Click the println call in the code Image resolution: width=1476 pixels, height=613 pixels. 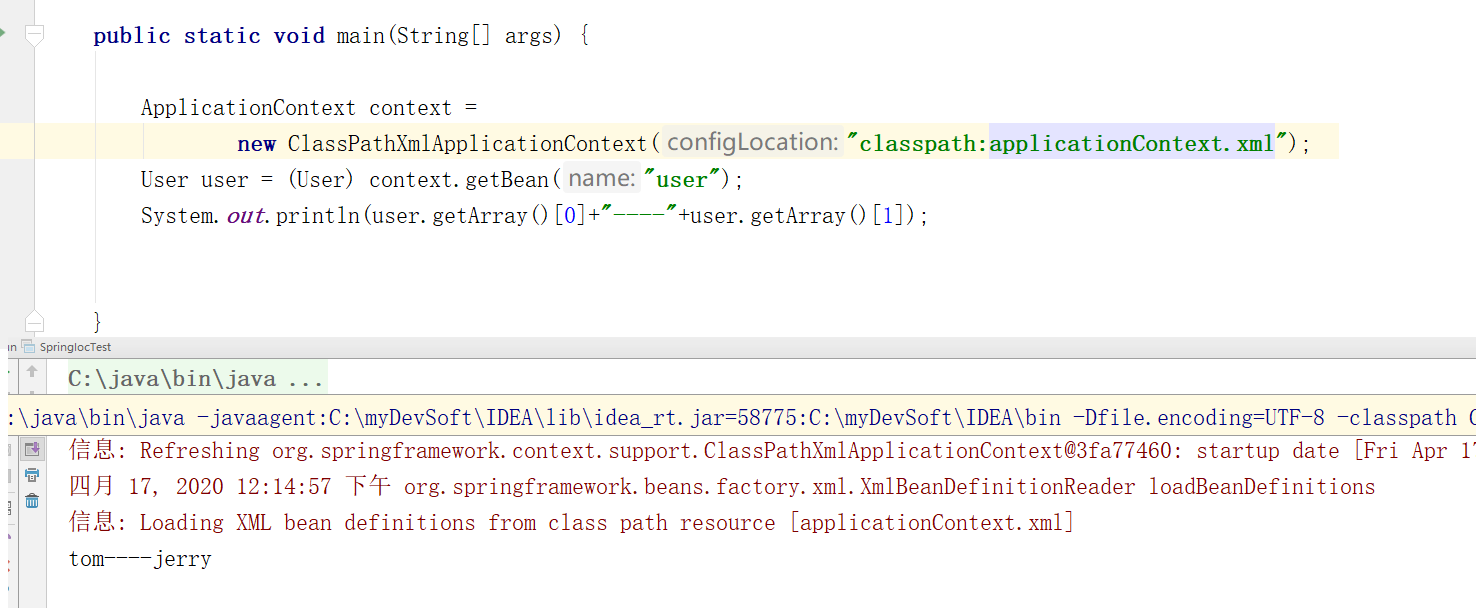tap(317, 216)
